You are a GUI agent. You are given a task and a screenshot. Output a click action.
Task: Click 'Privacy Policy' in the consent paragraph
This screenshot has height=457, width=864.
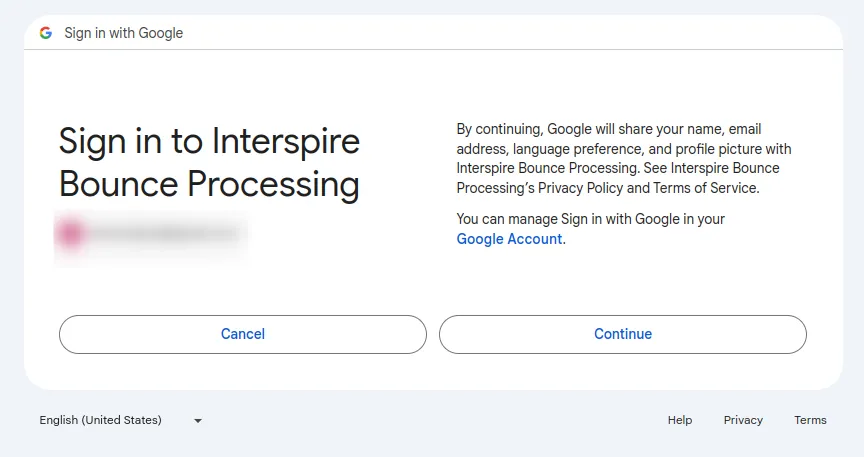580,188
